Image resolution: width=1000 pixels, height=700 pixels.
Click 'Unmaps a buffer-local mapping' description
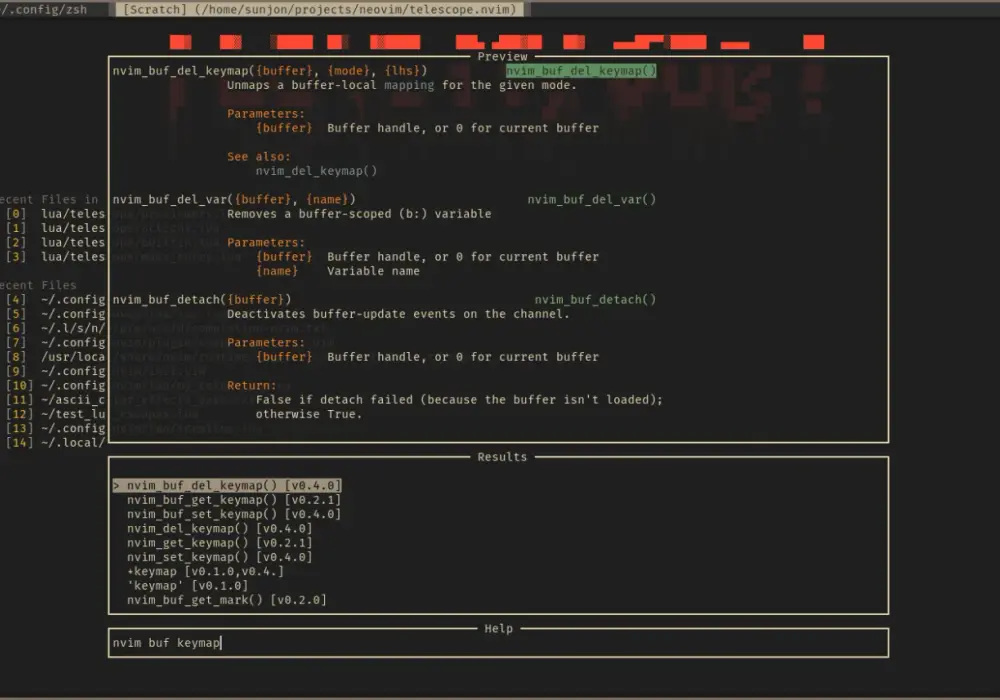click(x=402, y=85)
